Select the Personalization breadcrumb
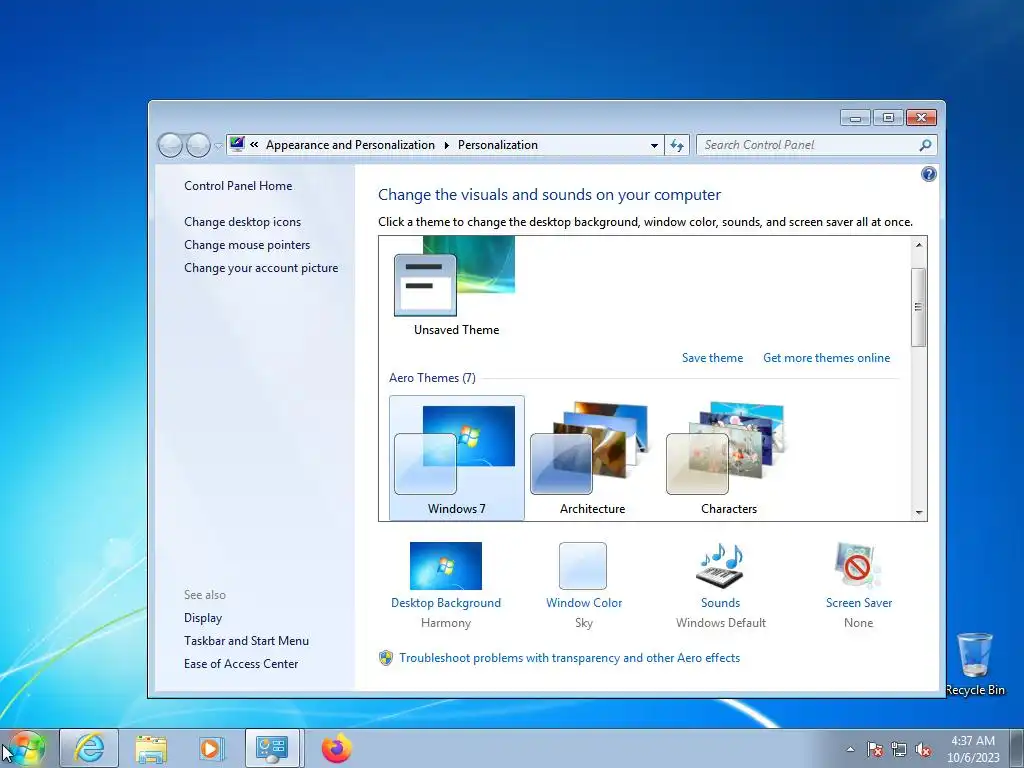This screenshot has width=1024, height=768. (498, 145)
